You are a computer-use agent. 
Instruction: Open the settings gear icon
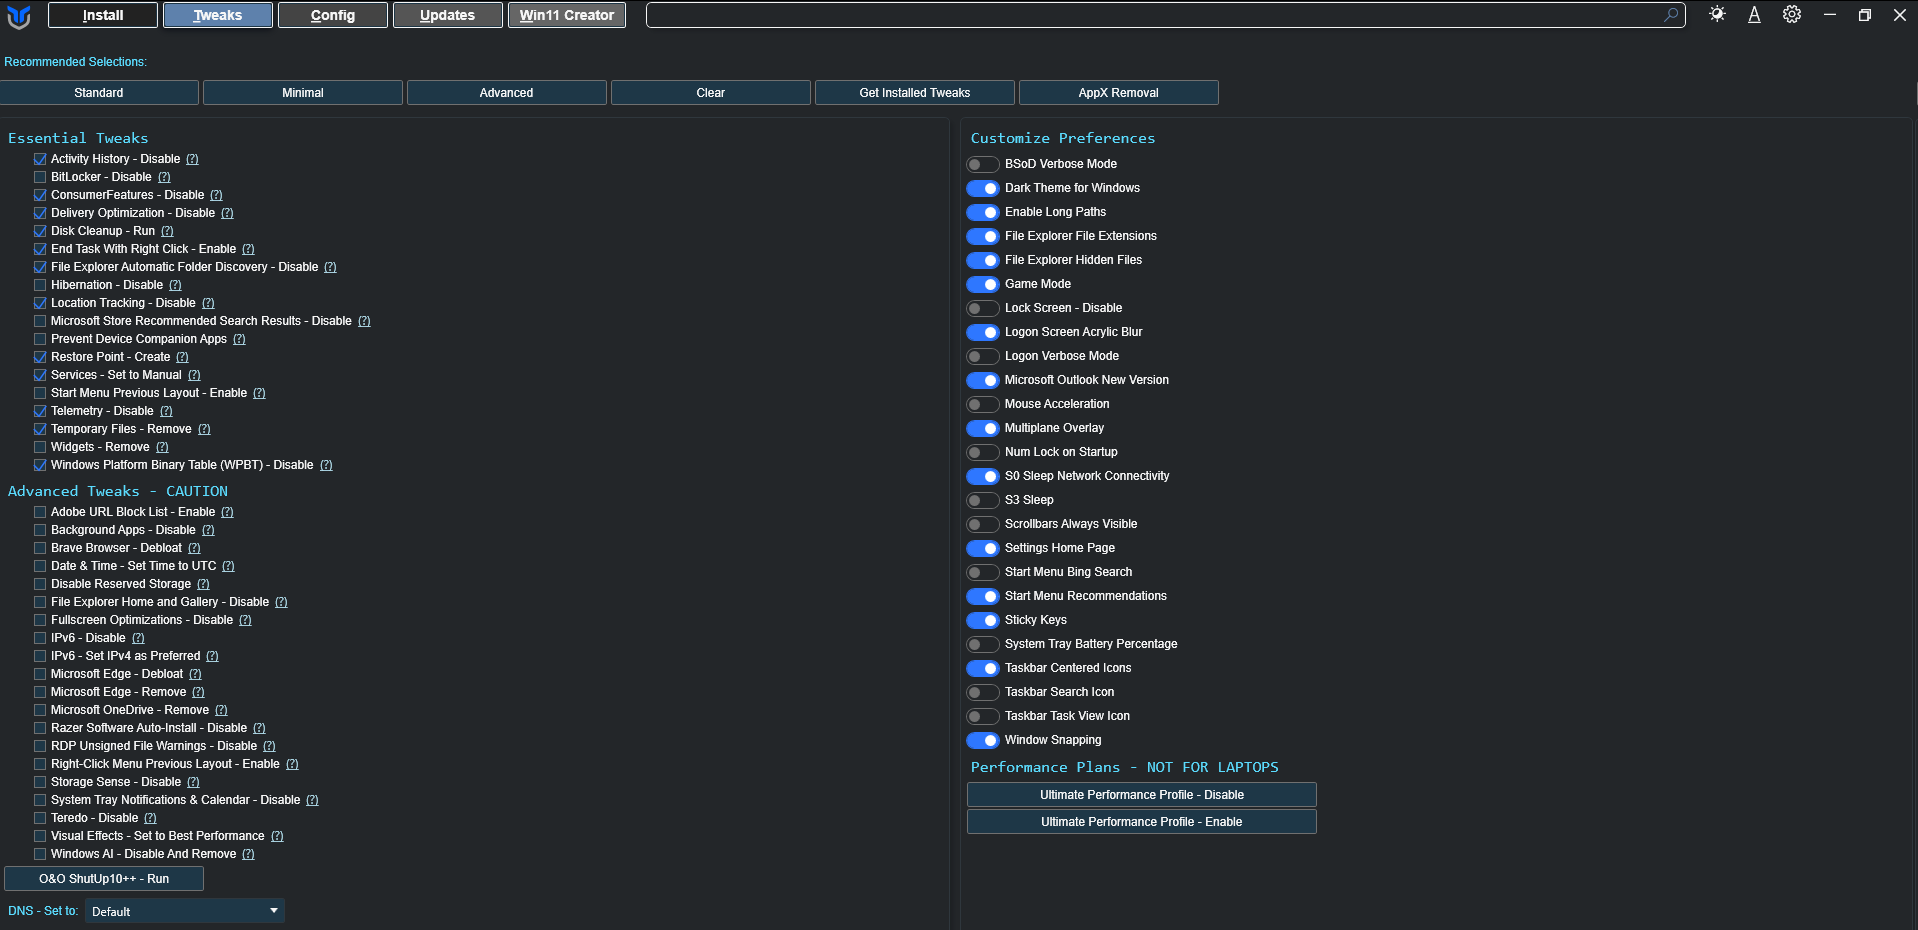pyautogui.click(x=1792, y=15)
